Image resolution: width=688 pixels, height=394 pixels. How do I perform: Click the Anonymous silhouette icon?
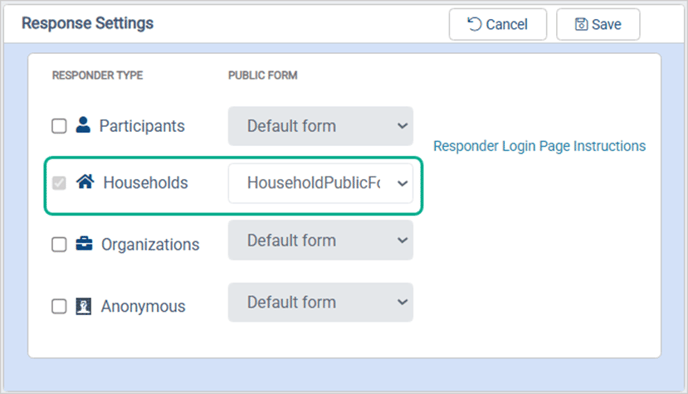click(x=83, y=306)
